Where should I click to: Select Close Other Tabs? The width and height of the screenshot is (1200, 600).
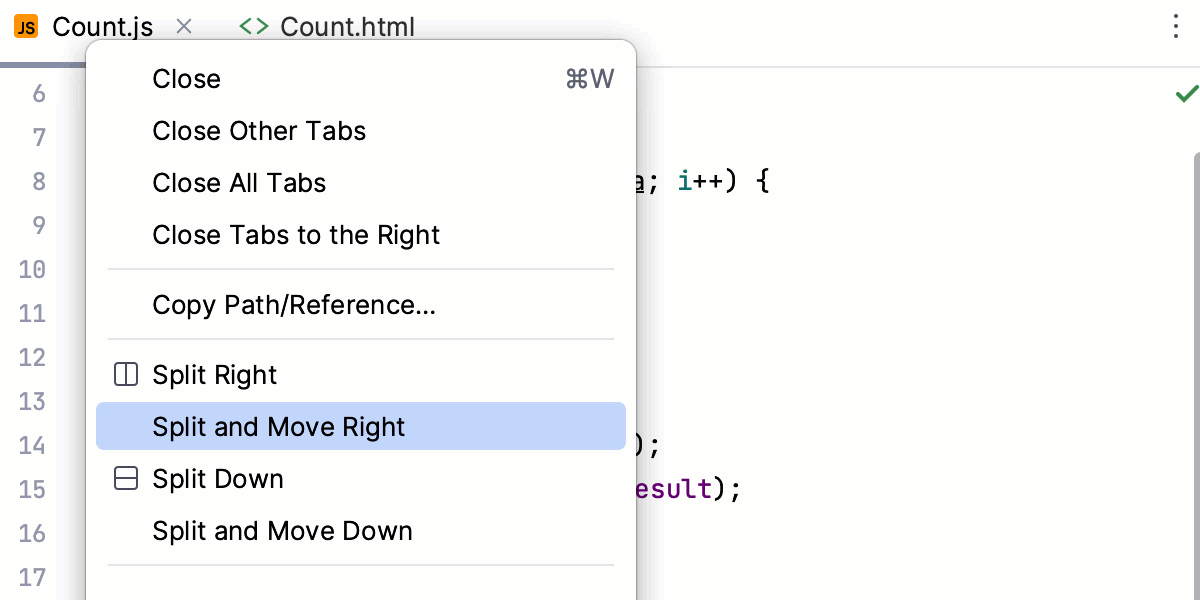tap(259, 131)
